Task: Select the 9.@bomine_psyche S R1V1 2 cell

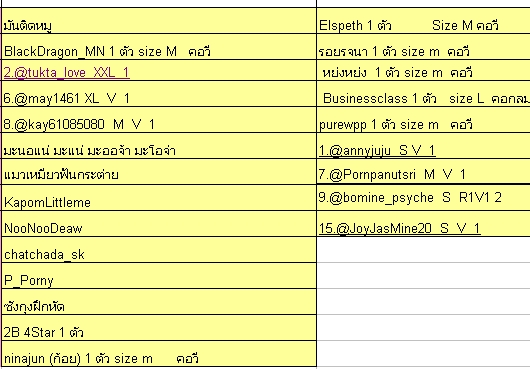Action: (424, 198)
